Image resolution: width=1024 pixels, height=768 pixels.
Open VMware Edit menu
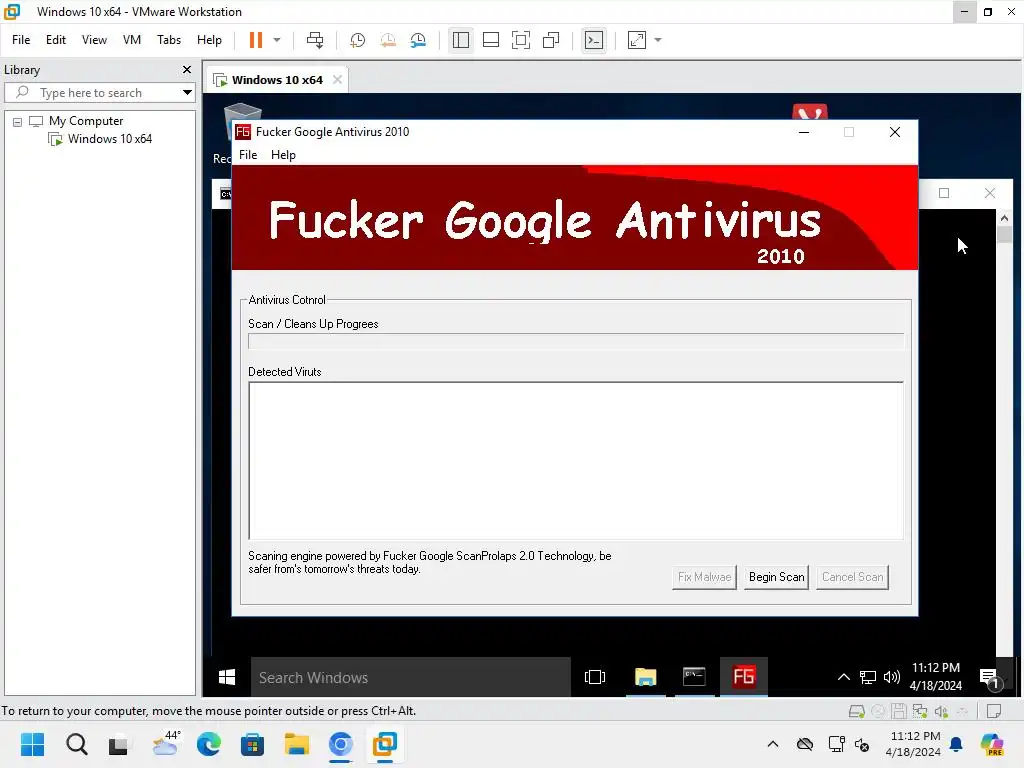click(x=56, y=40)
